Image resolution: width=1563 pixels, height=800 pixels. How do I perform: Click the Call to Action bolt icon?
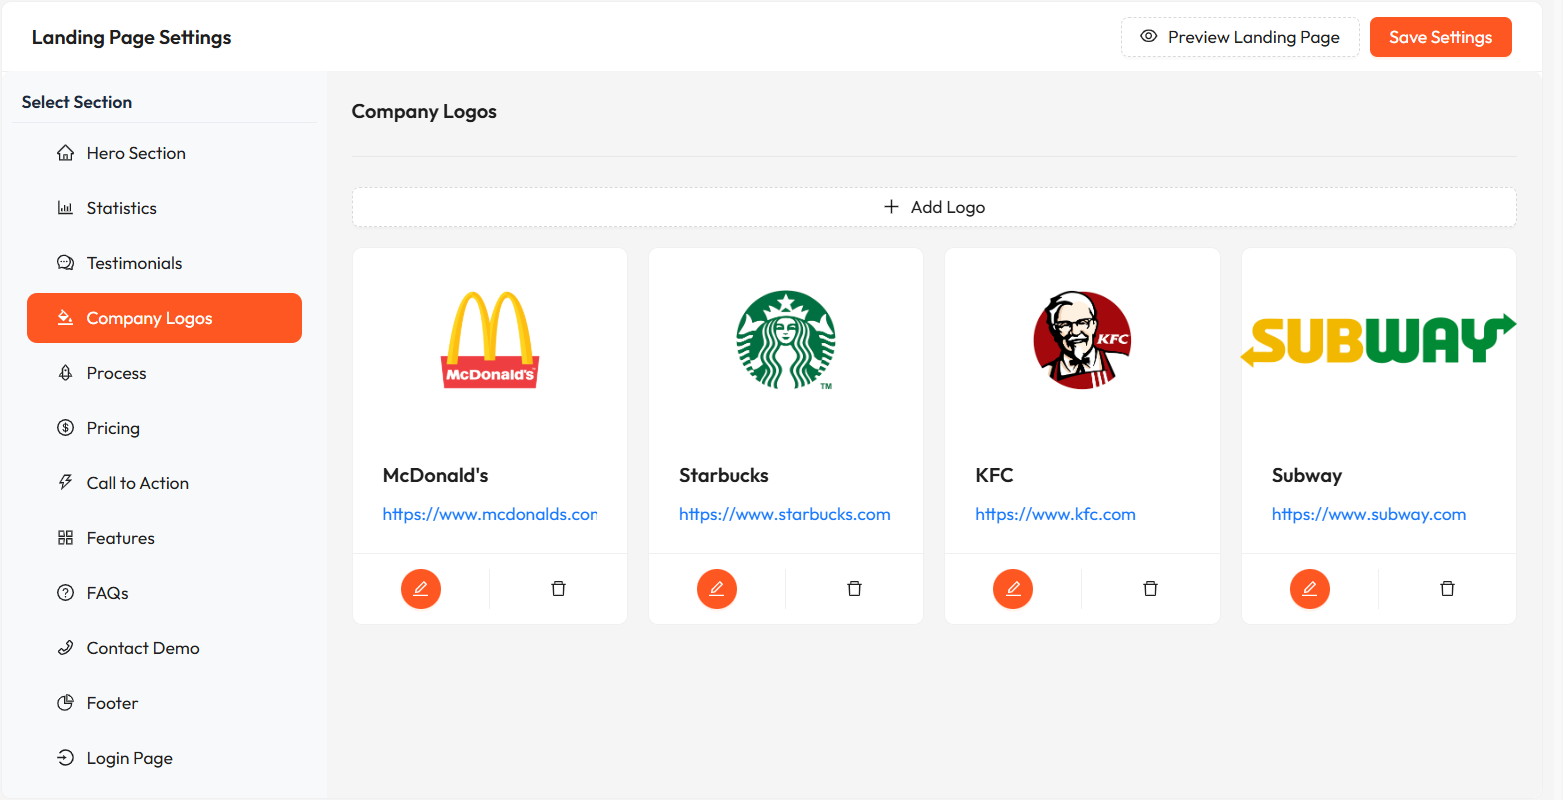(66, 483)
